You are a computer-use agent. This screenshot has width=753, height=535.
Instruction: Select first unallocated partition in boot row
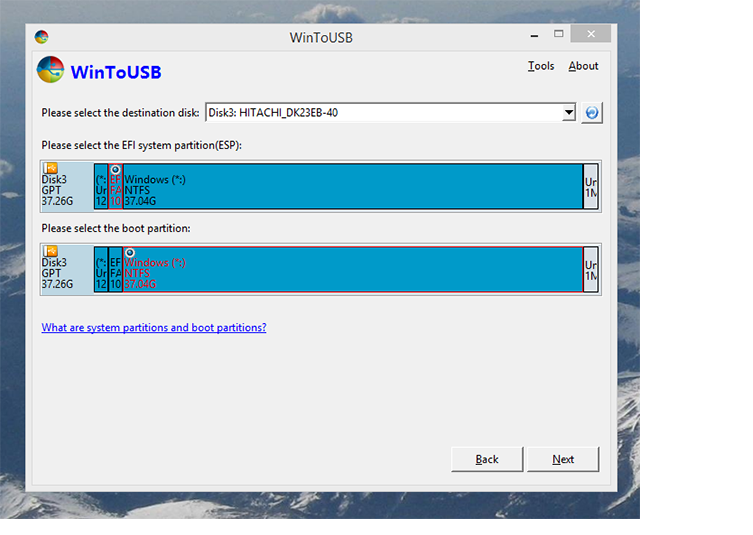[x=101, y=269]
